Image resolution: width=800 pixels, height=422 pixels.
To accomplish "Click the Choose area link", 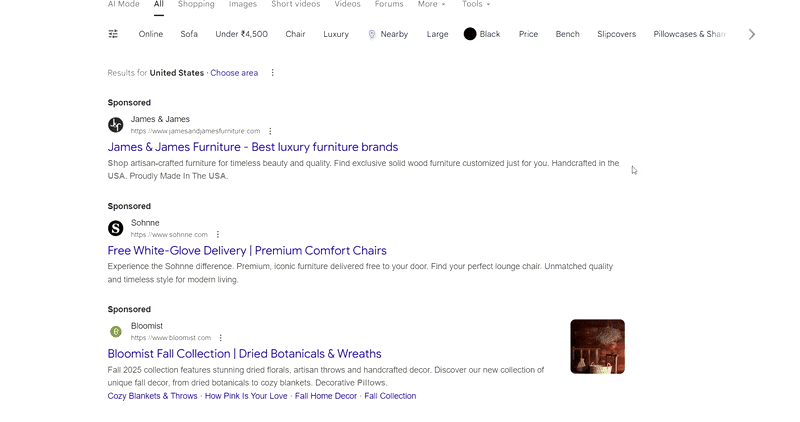I will pyautogui.click(x=234, y=73).
